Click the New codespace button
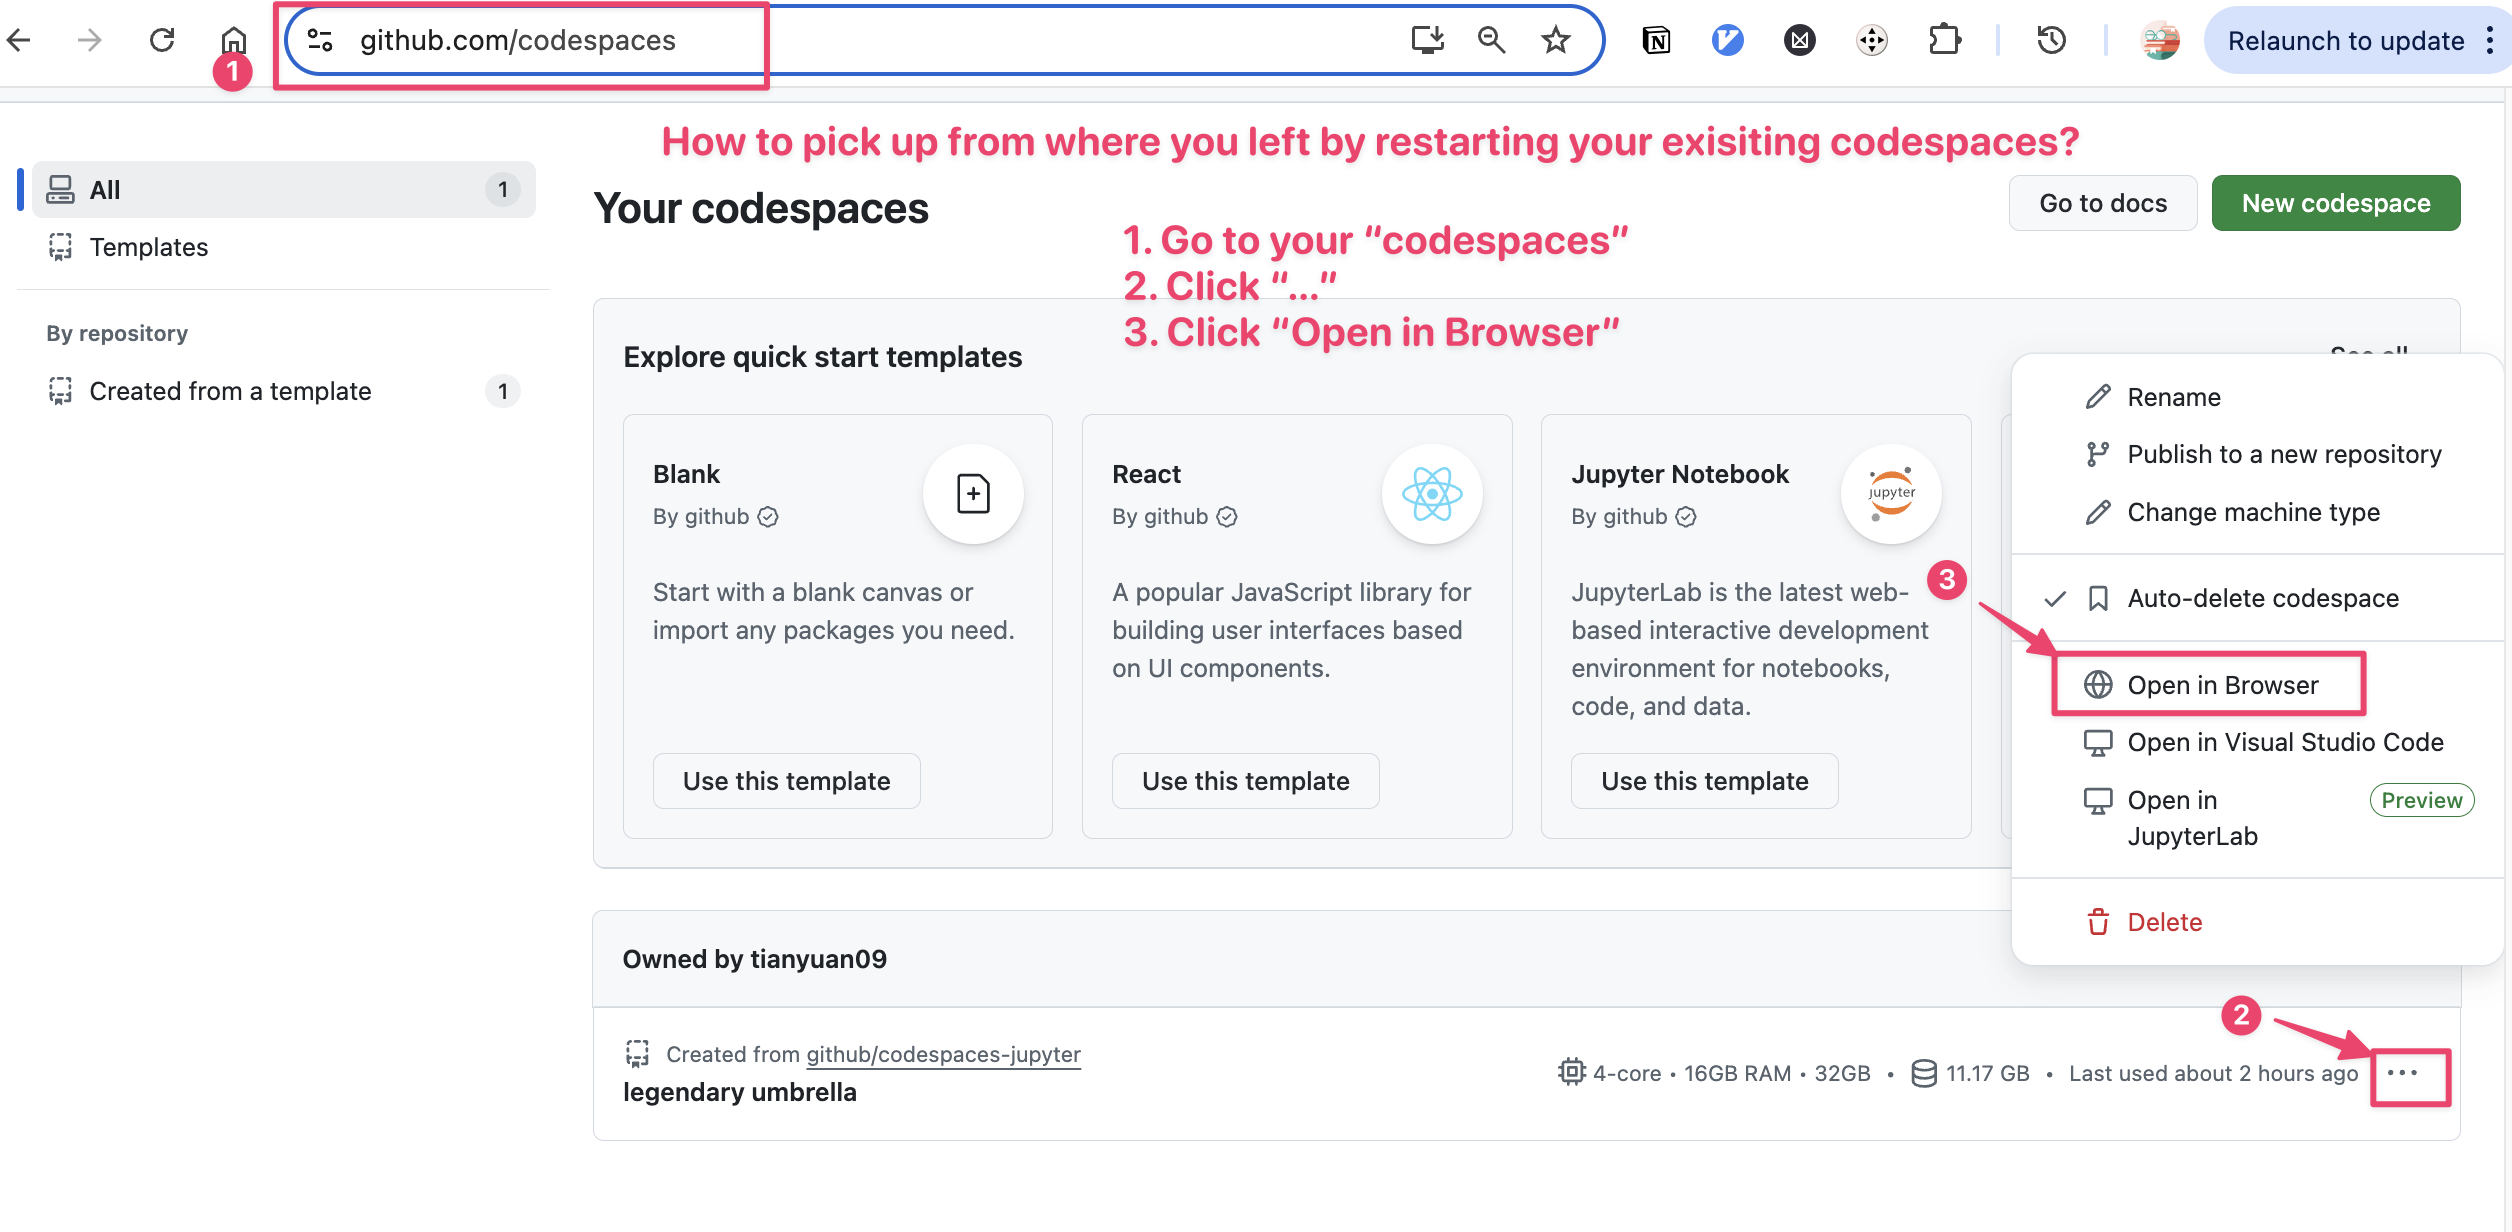Image resolution: width=2512 pixels, height=1232 pixels. coord(2335,203)
